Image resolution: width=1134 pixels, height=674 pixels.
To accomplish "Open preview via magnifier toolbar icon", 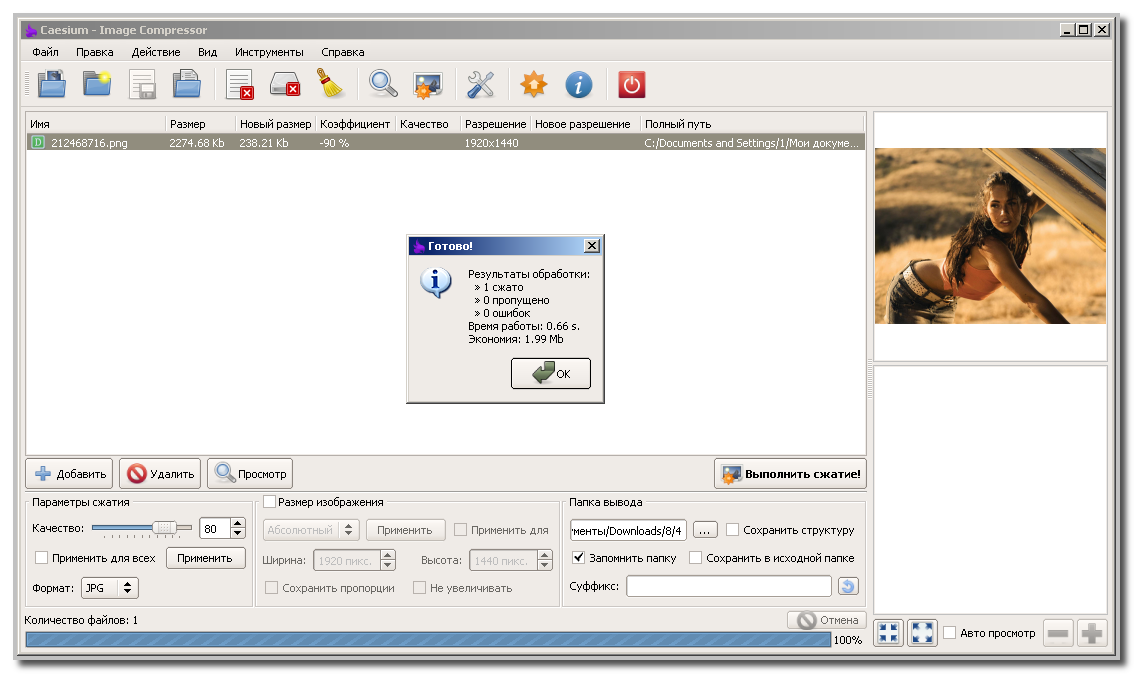I will [x=382, y=85].
